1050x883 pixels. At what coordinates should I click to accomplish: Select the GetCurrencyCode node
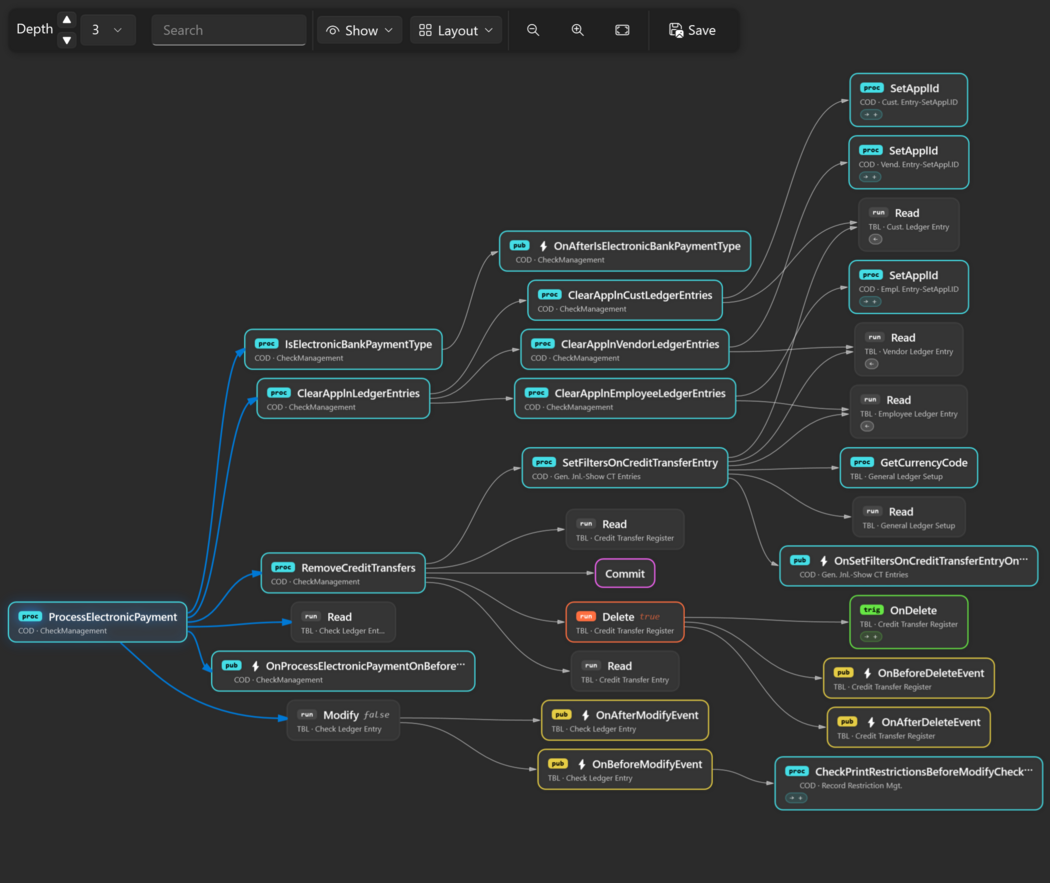coord(909,468)
